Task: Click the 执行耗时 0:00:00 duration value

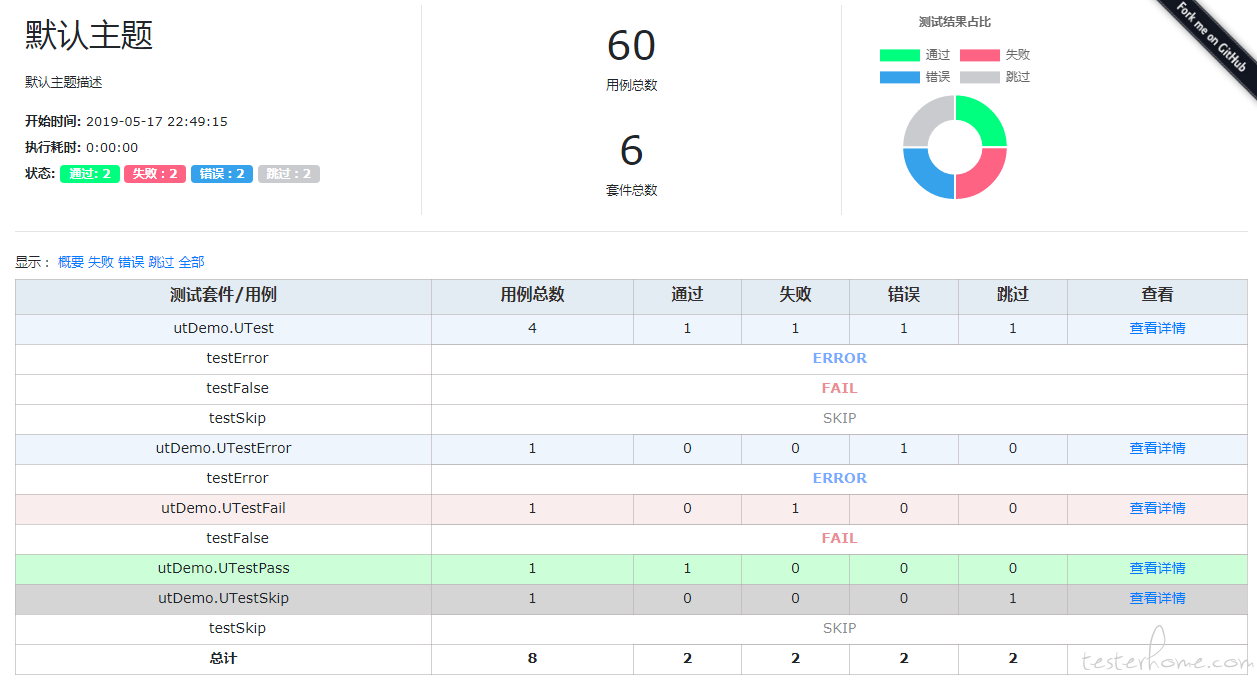Action: pyautogui.click(x=112, y=148)
